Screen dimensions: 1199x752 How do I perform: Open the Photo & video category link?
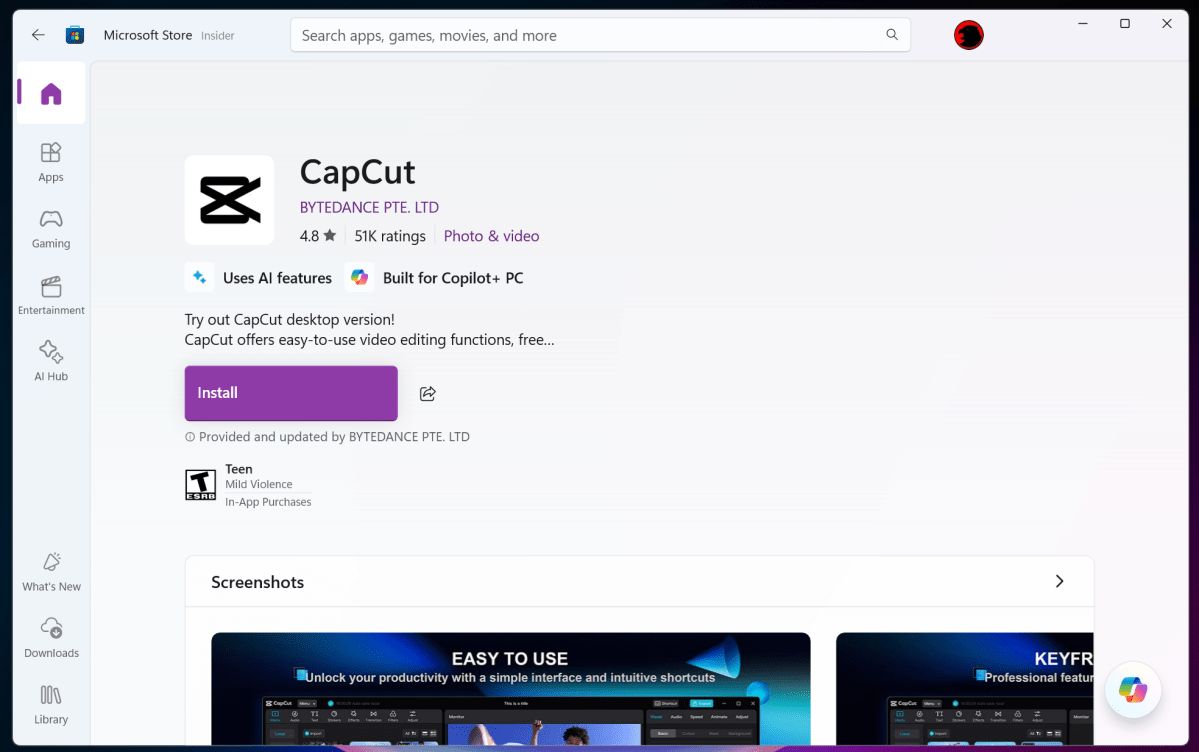point(492,236)
